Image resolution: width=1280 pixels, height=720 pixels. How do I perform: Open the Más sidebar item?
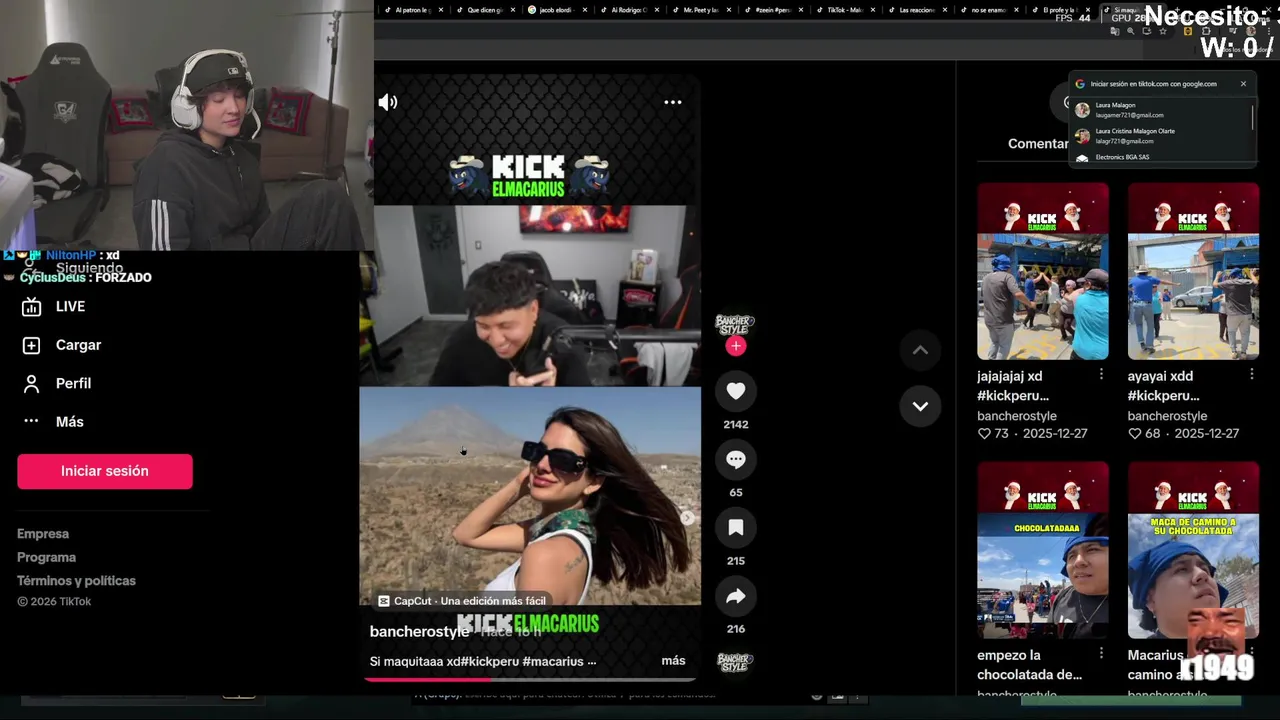coord(70,422)
